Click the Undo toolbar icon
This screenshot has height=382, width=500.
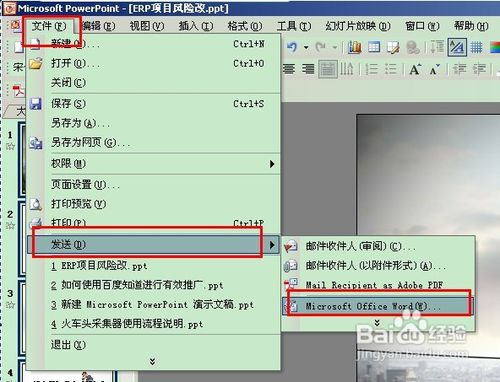292,47
